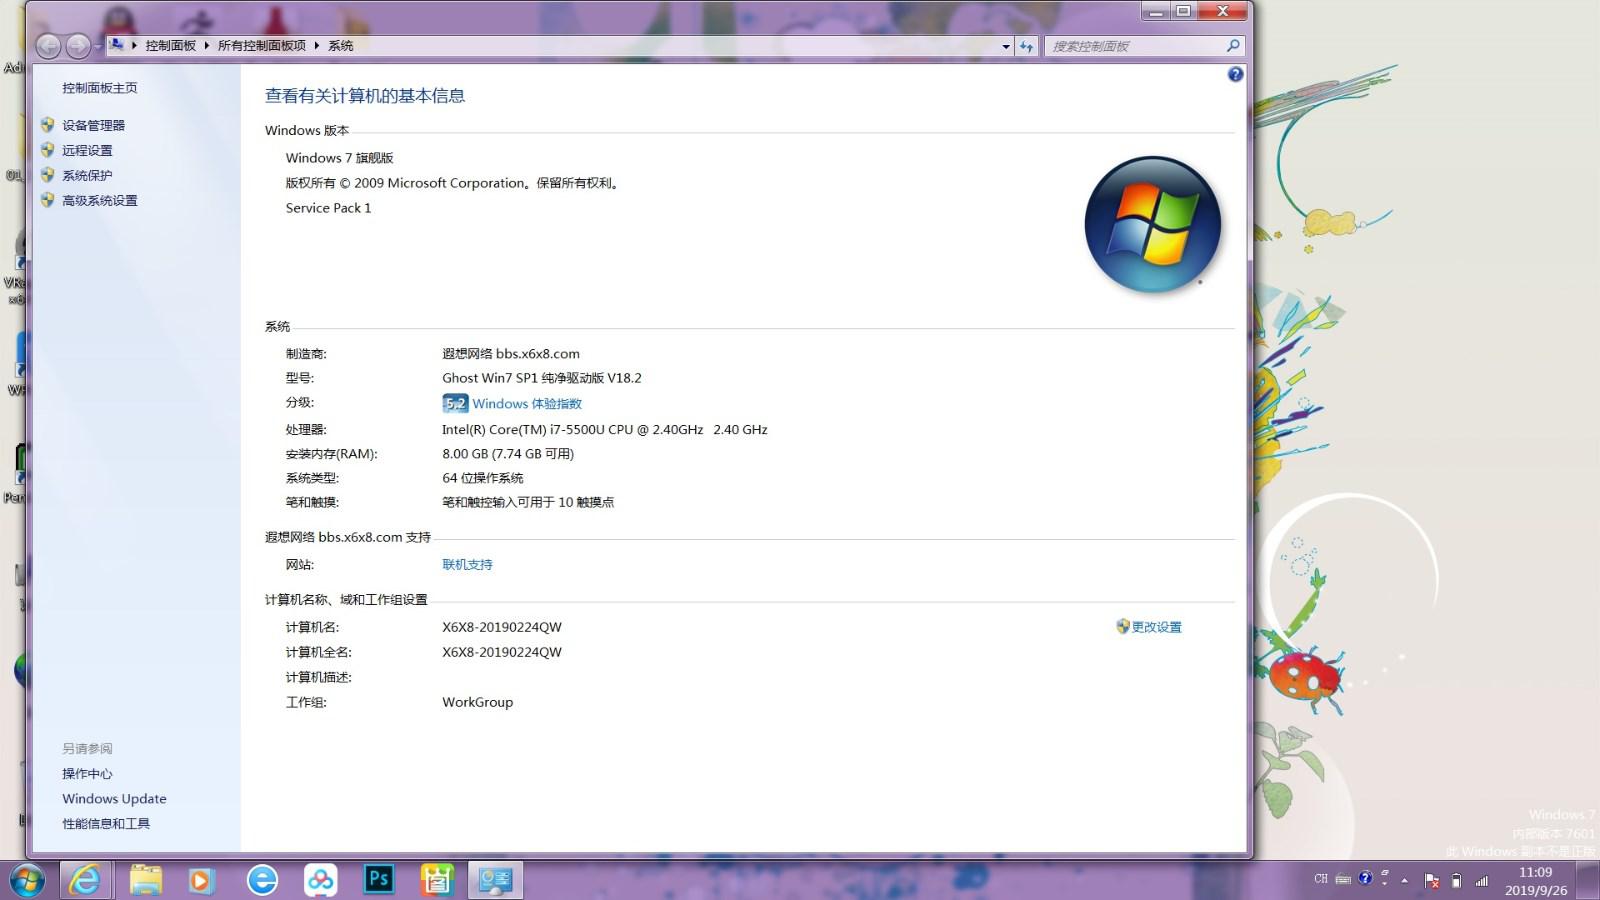Click the CH input language indicator
Viewport: 1600px width, 900px height.
tap(1321, 879)
